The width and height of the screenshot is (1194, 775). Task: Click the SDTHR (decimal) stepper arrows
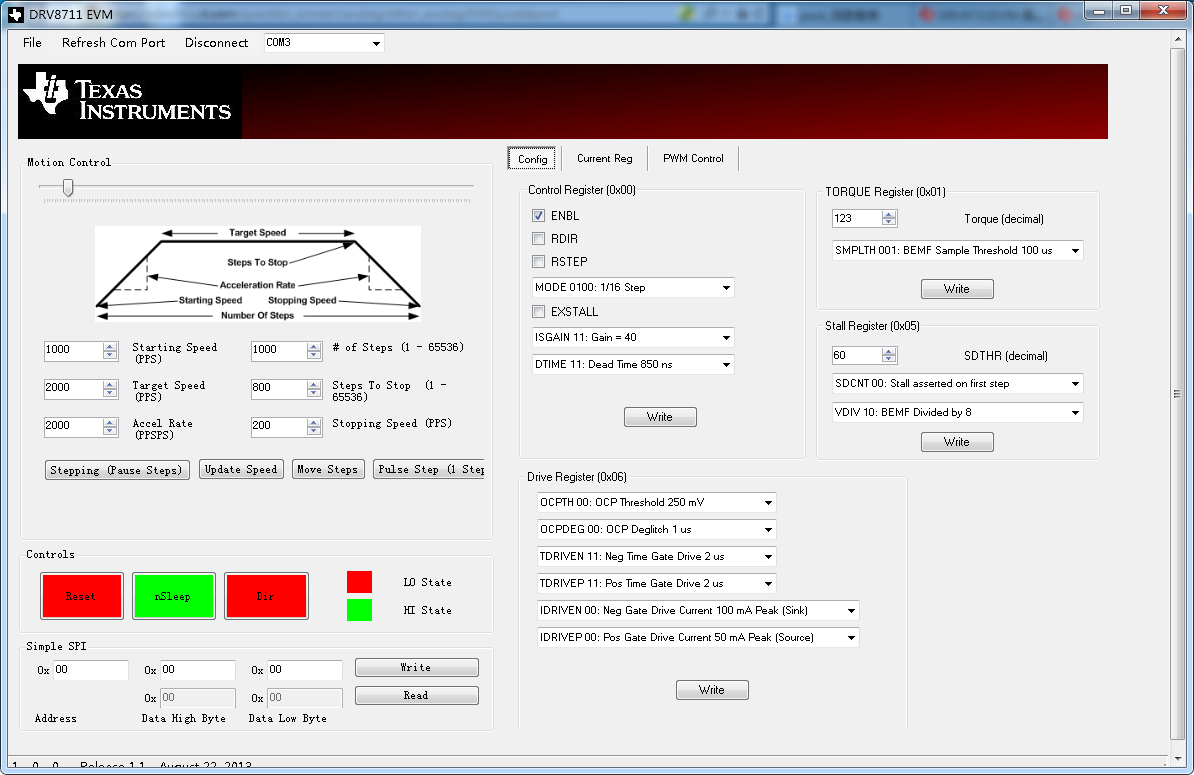pos(889,356)
